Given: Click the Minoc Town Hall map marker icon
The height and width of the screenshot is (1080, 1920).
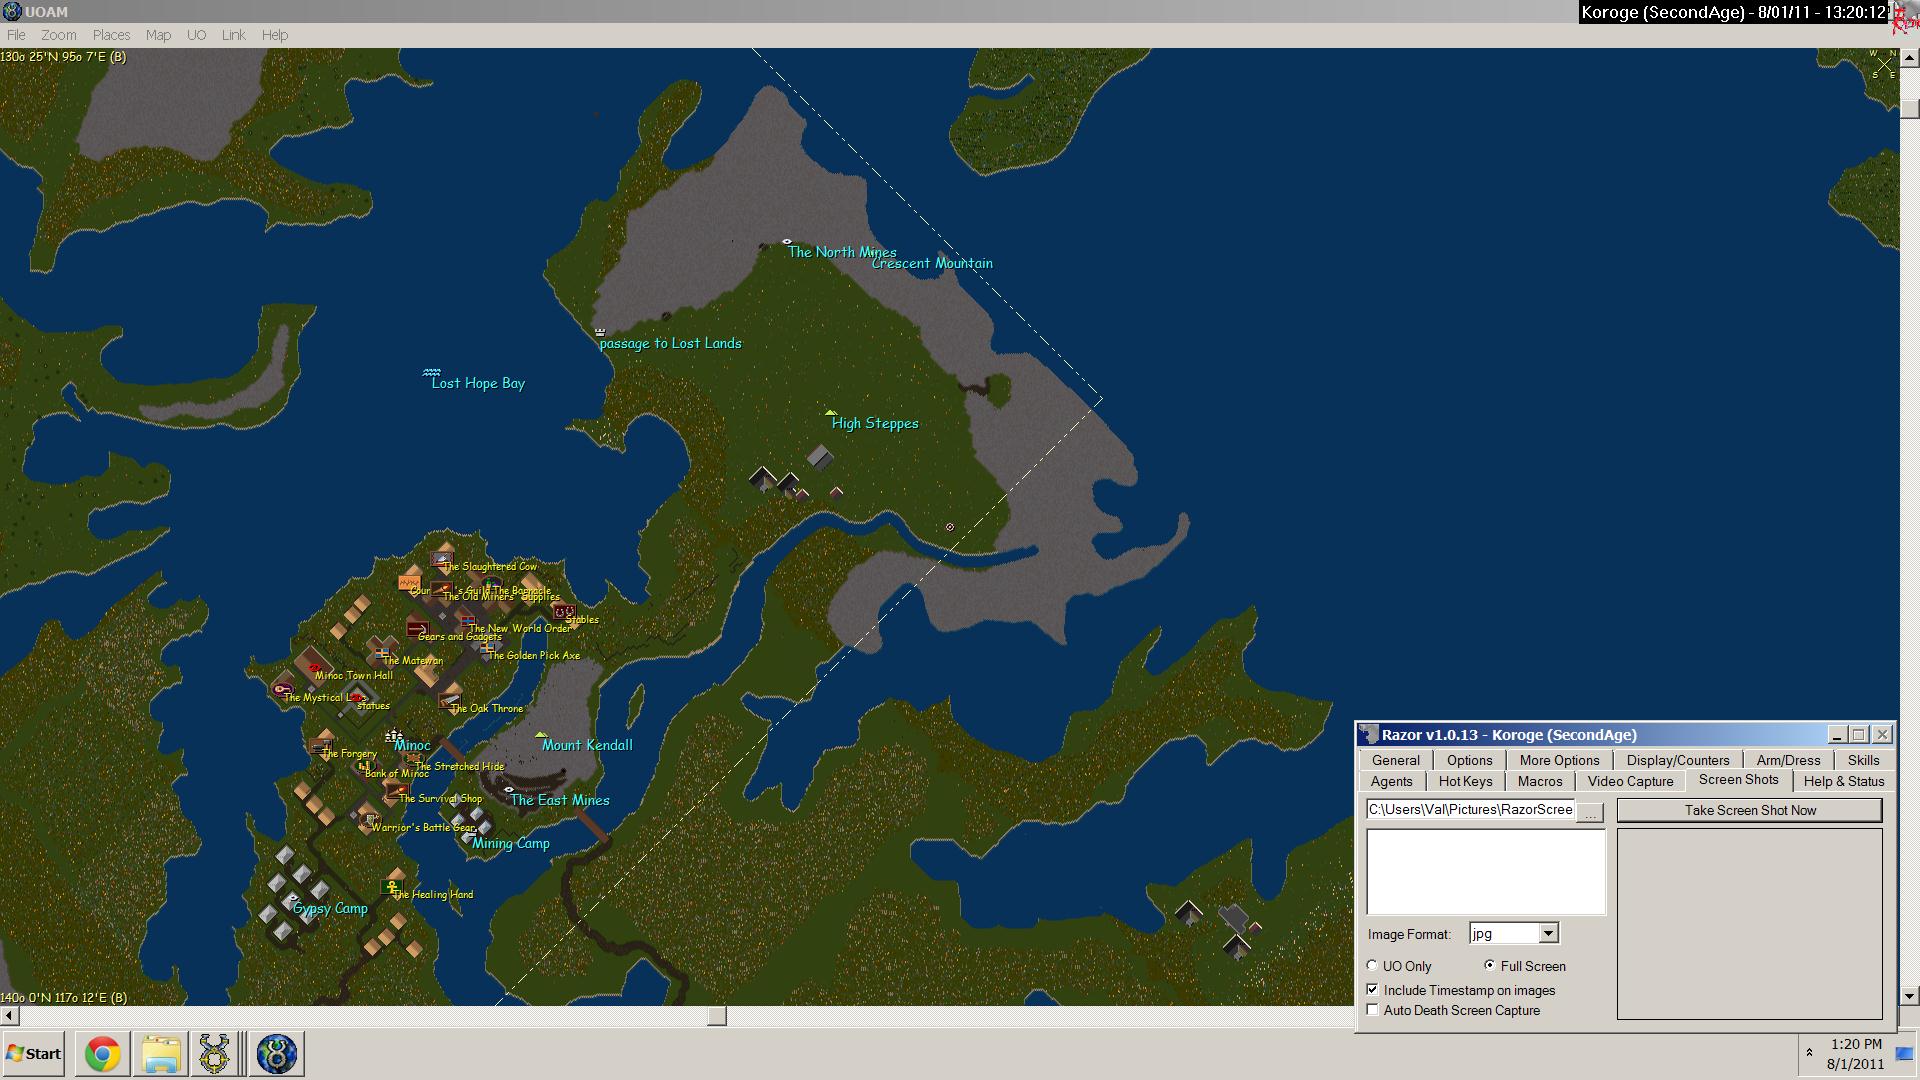Looking at the screenshot, I should (x=316, y=666).
